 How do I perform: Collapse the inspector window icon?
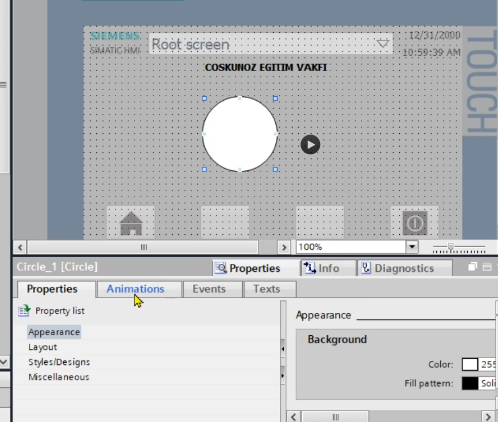(x=487, y=267)
